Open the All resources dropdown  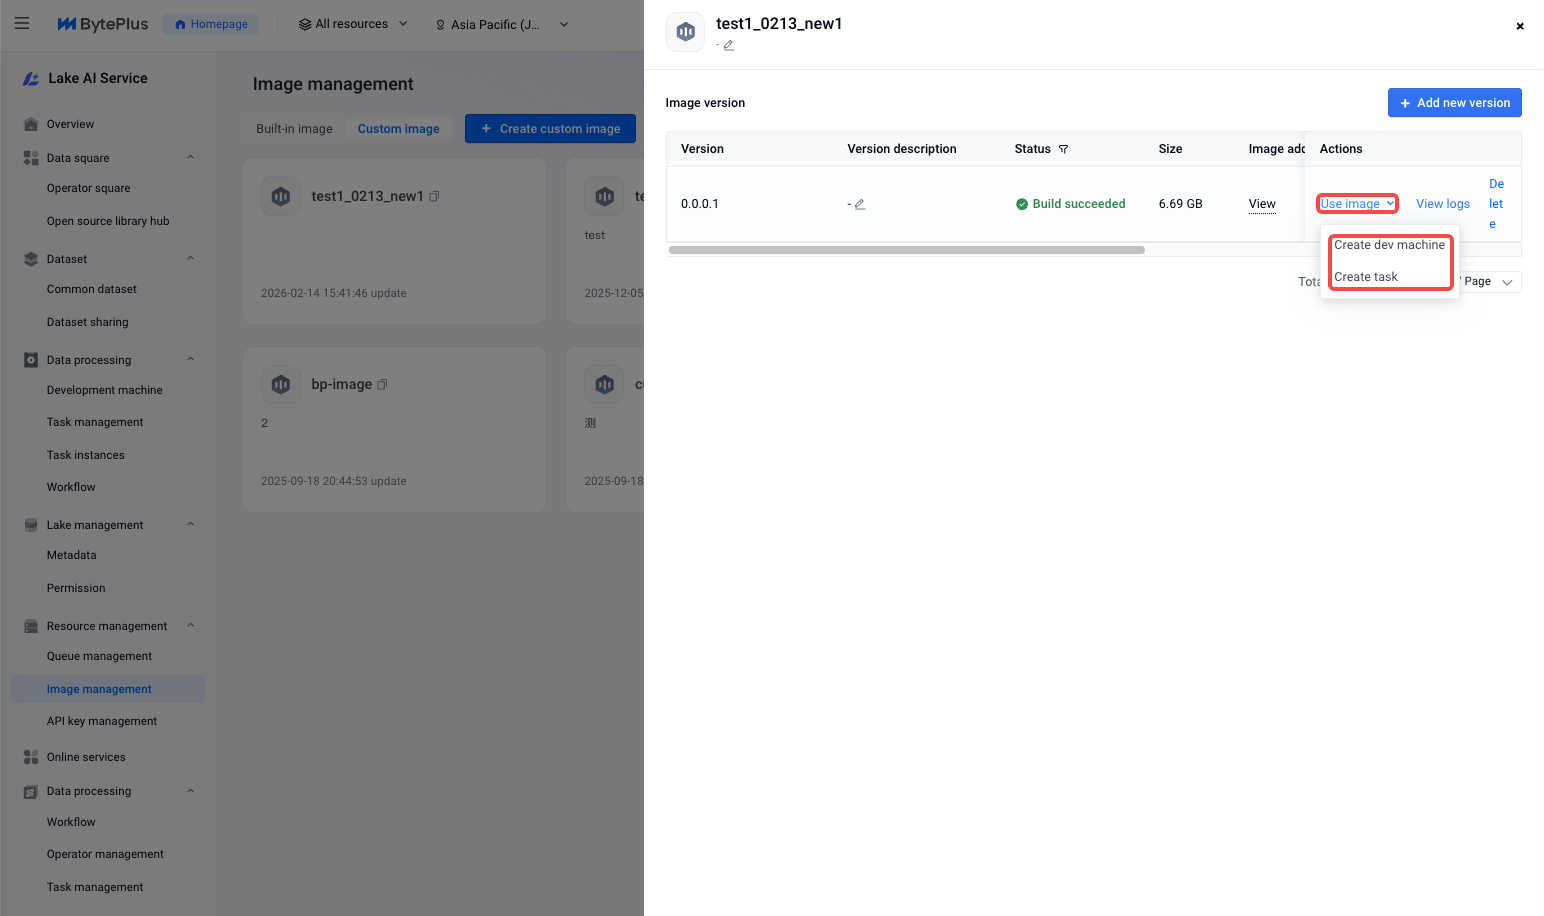[x=353, y=24]
